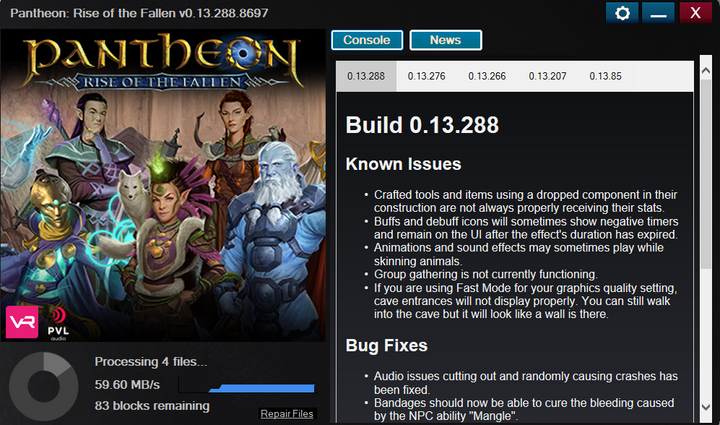Open patch notes for 0.13.266
This screenshot has height=425, width=720.
(x=487, y=76)
